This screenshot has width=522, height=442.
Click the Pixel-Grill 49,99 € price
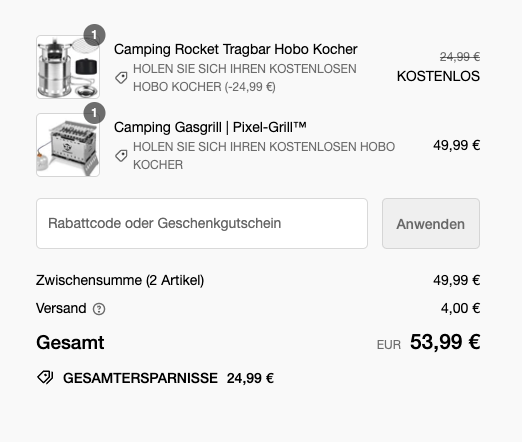click(457, 145)
